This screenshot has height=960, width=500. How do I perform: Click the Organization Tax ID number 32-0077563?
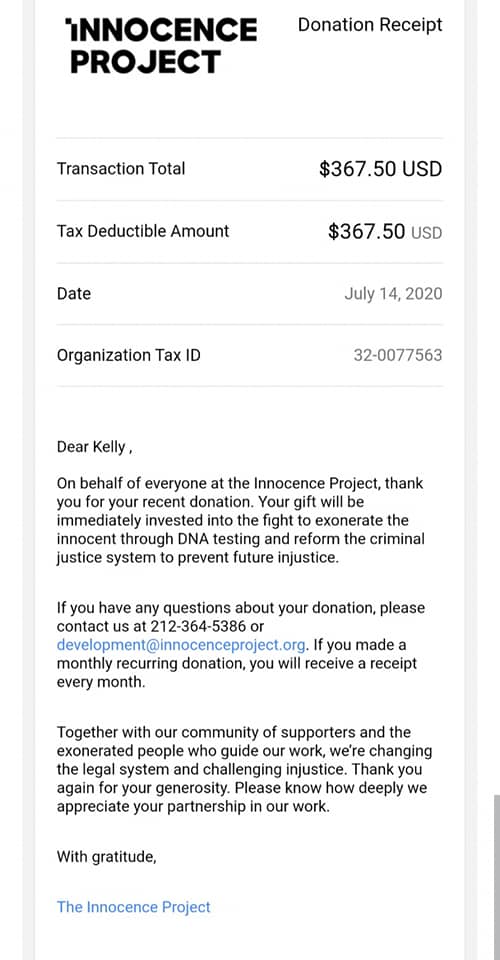pos(398,355)
